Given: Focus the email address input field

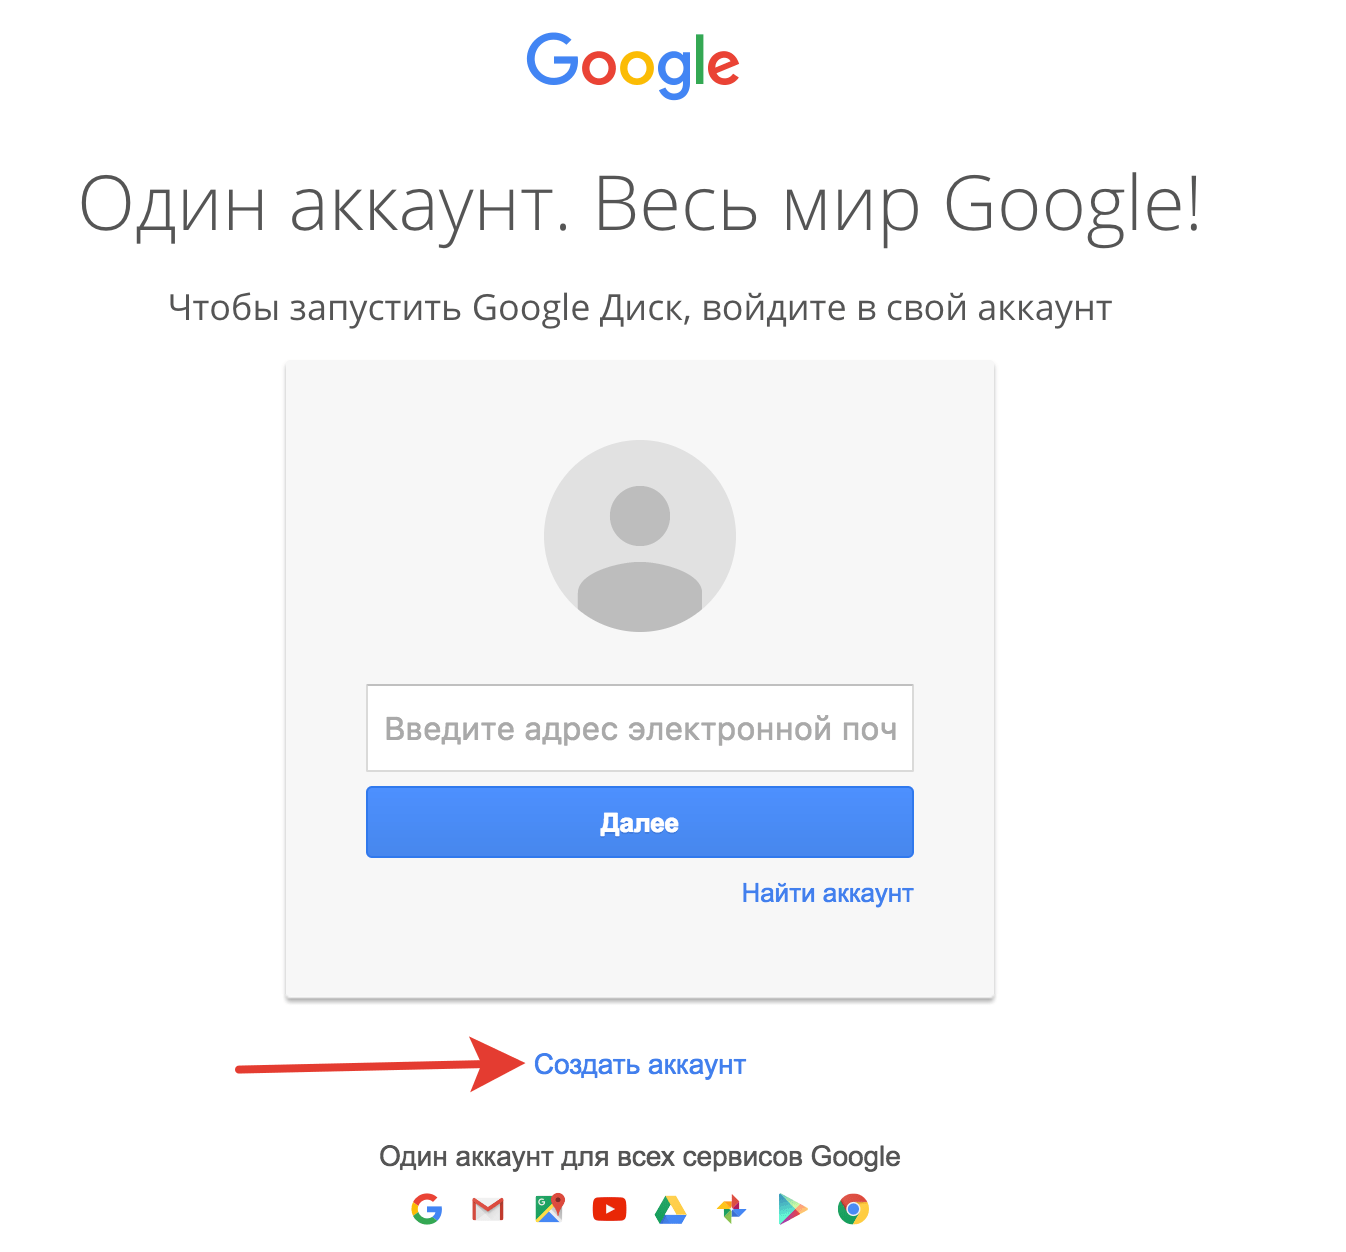Looking at the screenshot, I should pos(640,728).
